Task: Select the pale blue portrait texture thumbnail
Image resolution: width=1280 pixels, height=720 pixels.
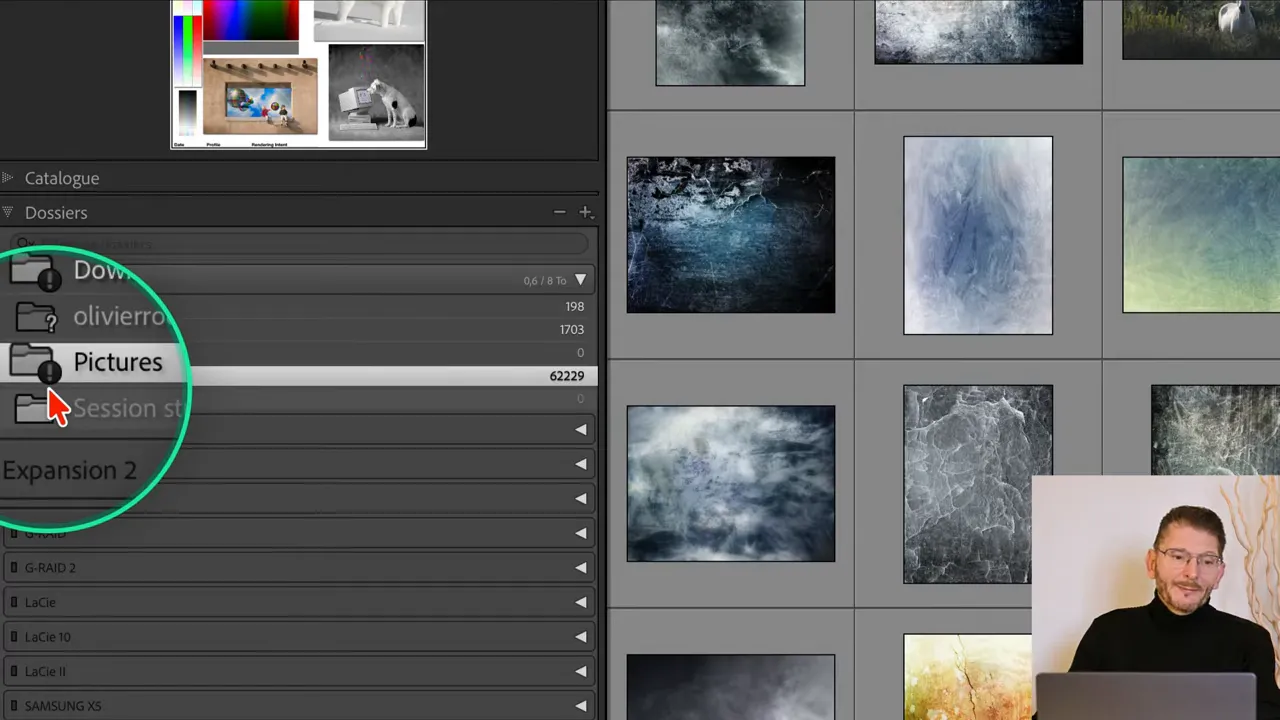Action: [977, 235]
